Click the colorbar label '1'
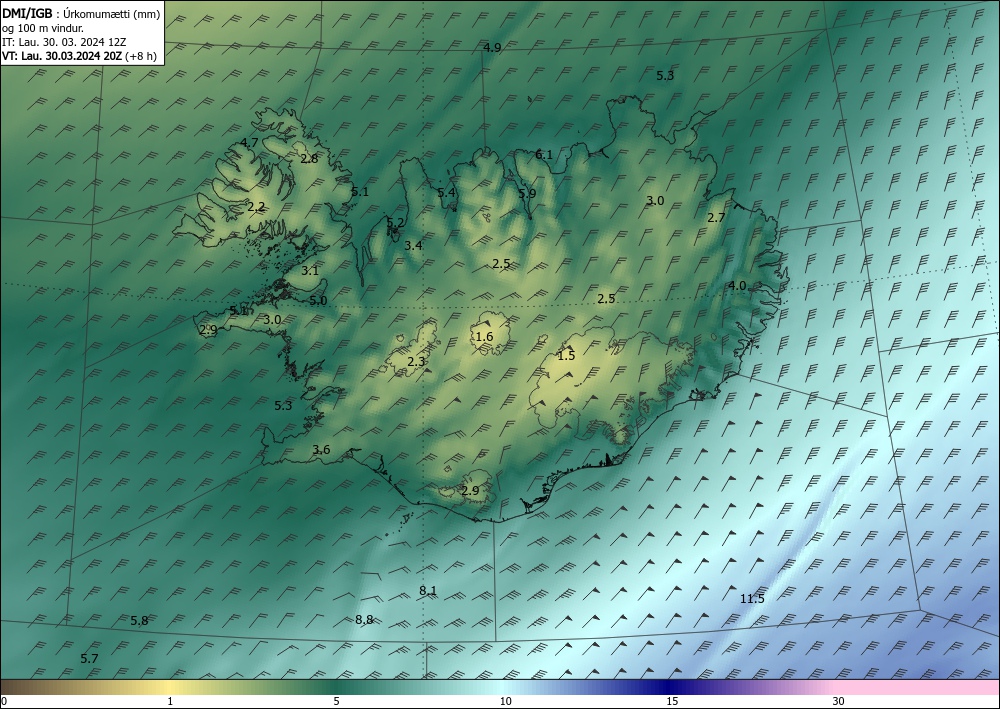The width and height of the screenshot is (1000, 709). 170,701
